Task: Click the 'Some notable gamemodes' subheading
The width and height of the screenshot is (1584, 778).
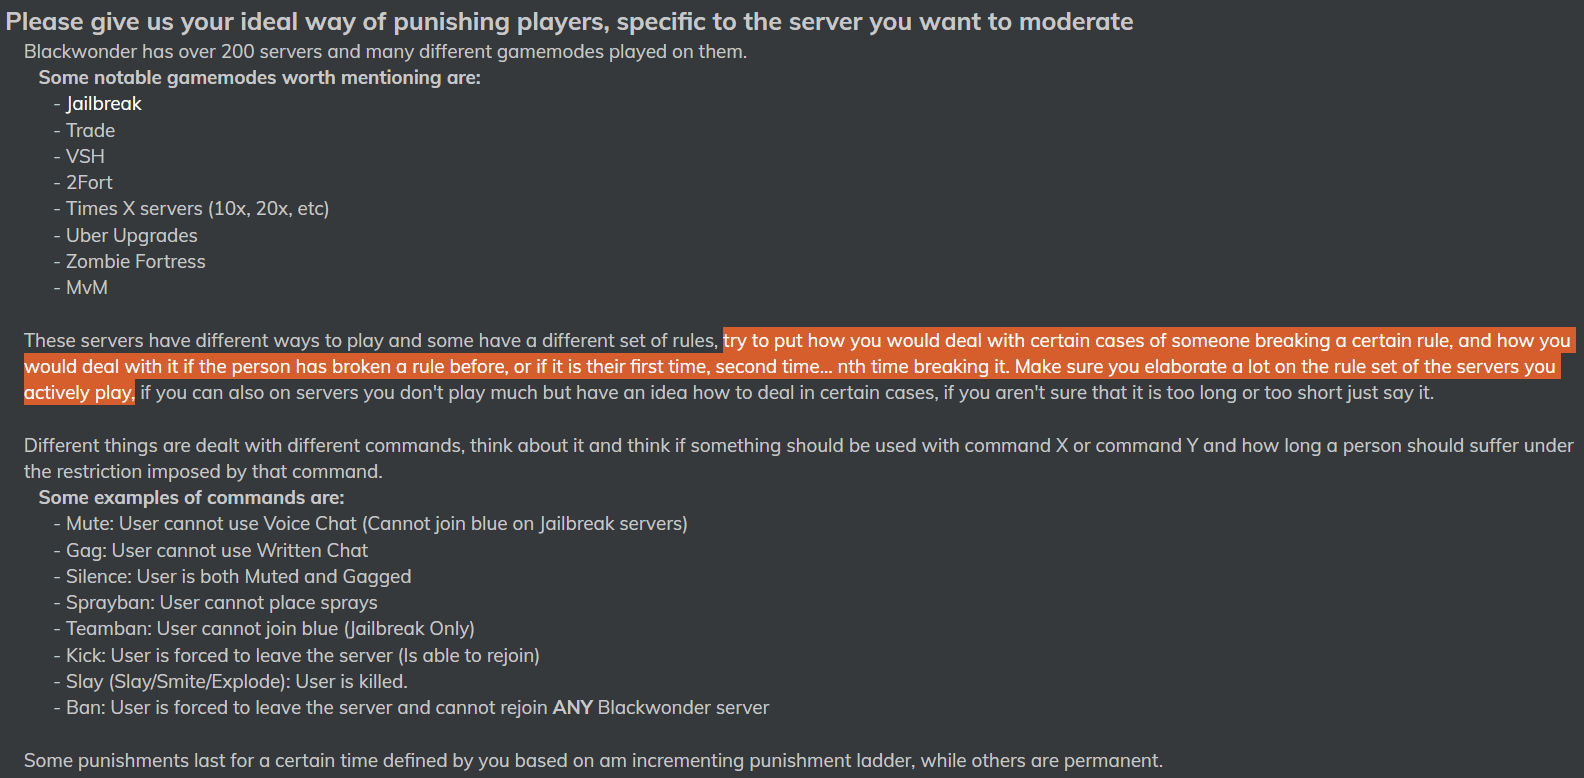Action: pos(260,77)
